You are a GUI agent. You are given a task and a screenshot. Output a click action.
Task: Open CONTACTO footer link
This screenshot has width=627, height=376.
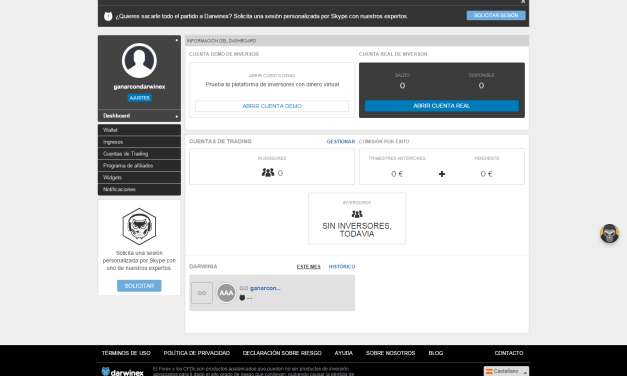(509, 353)
